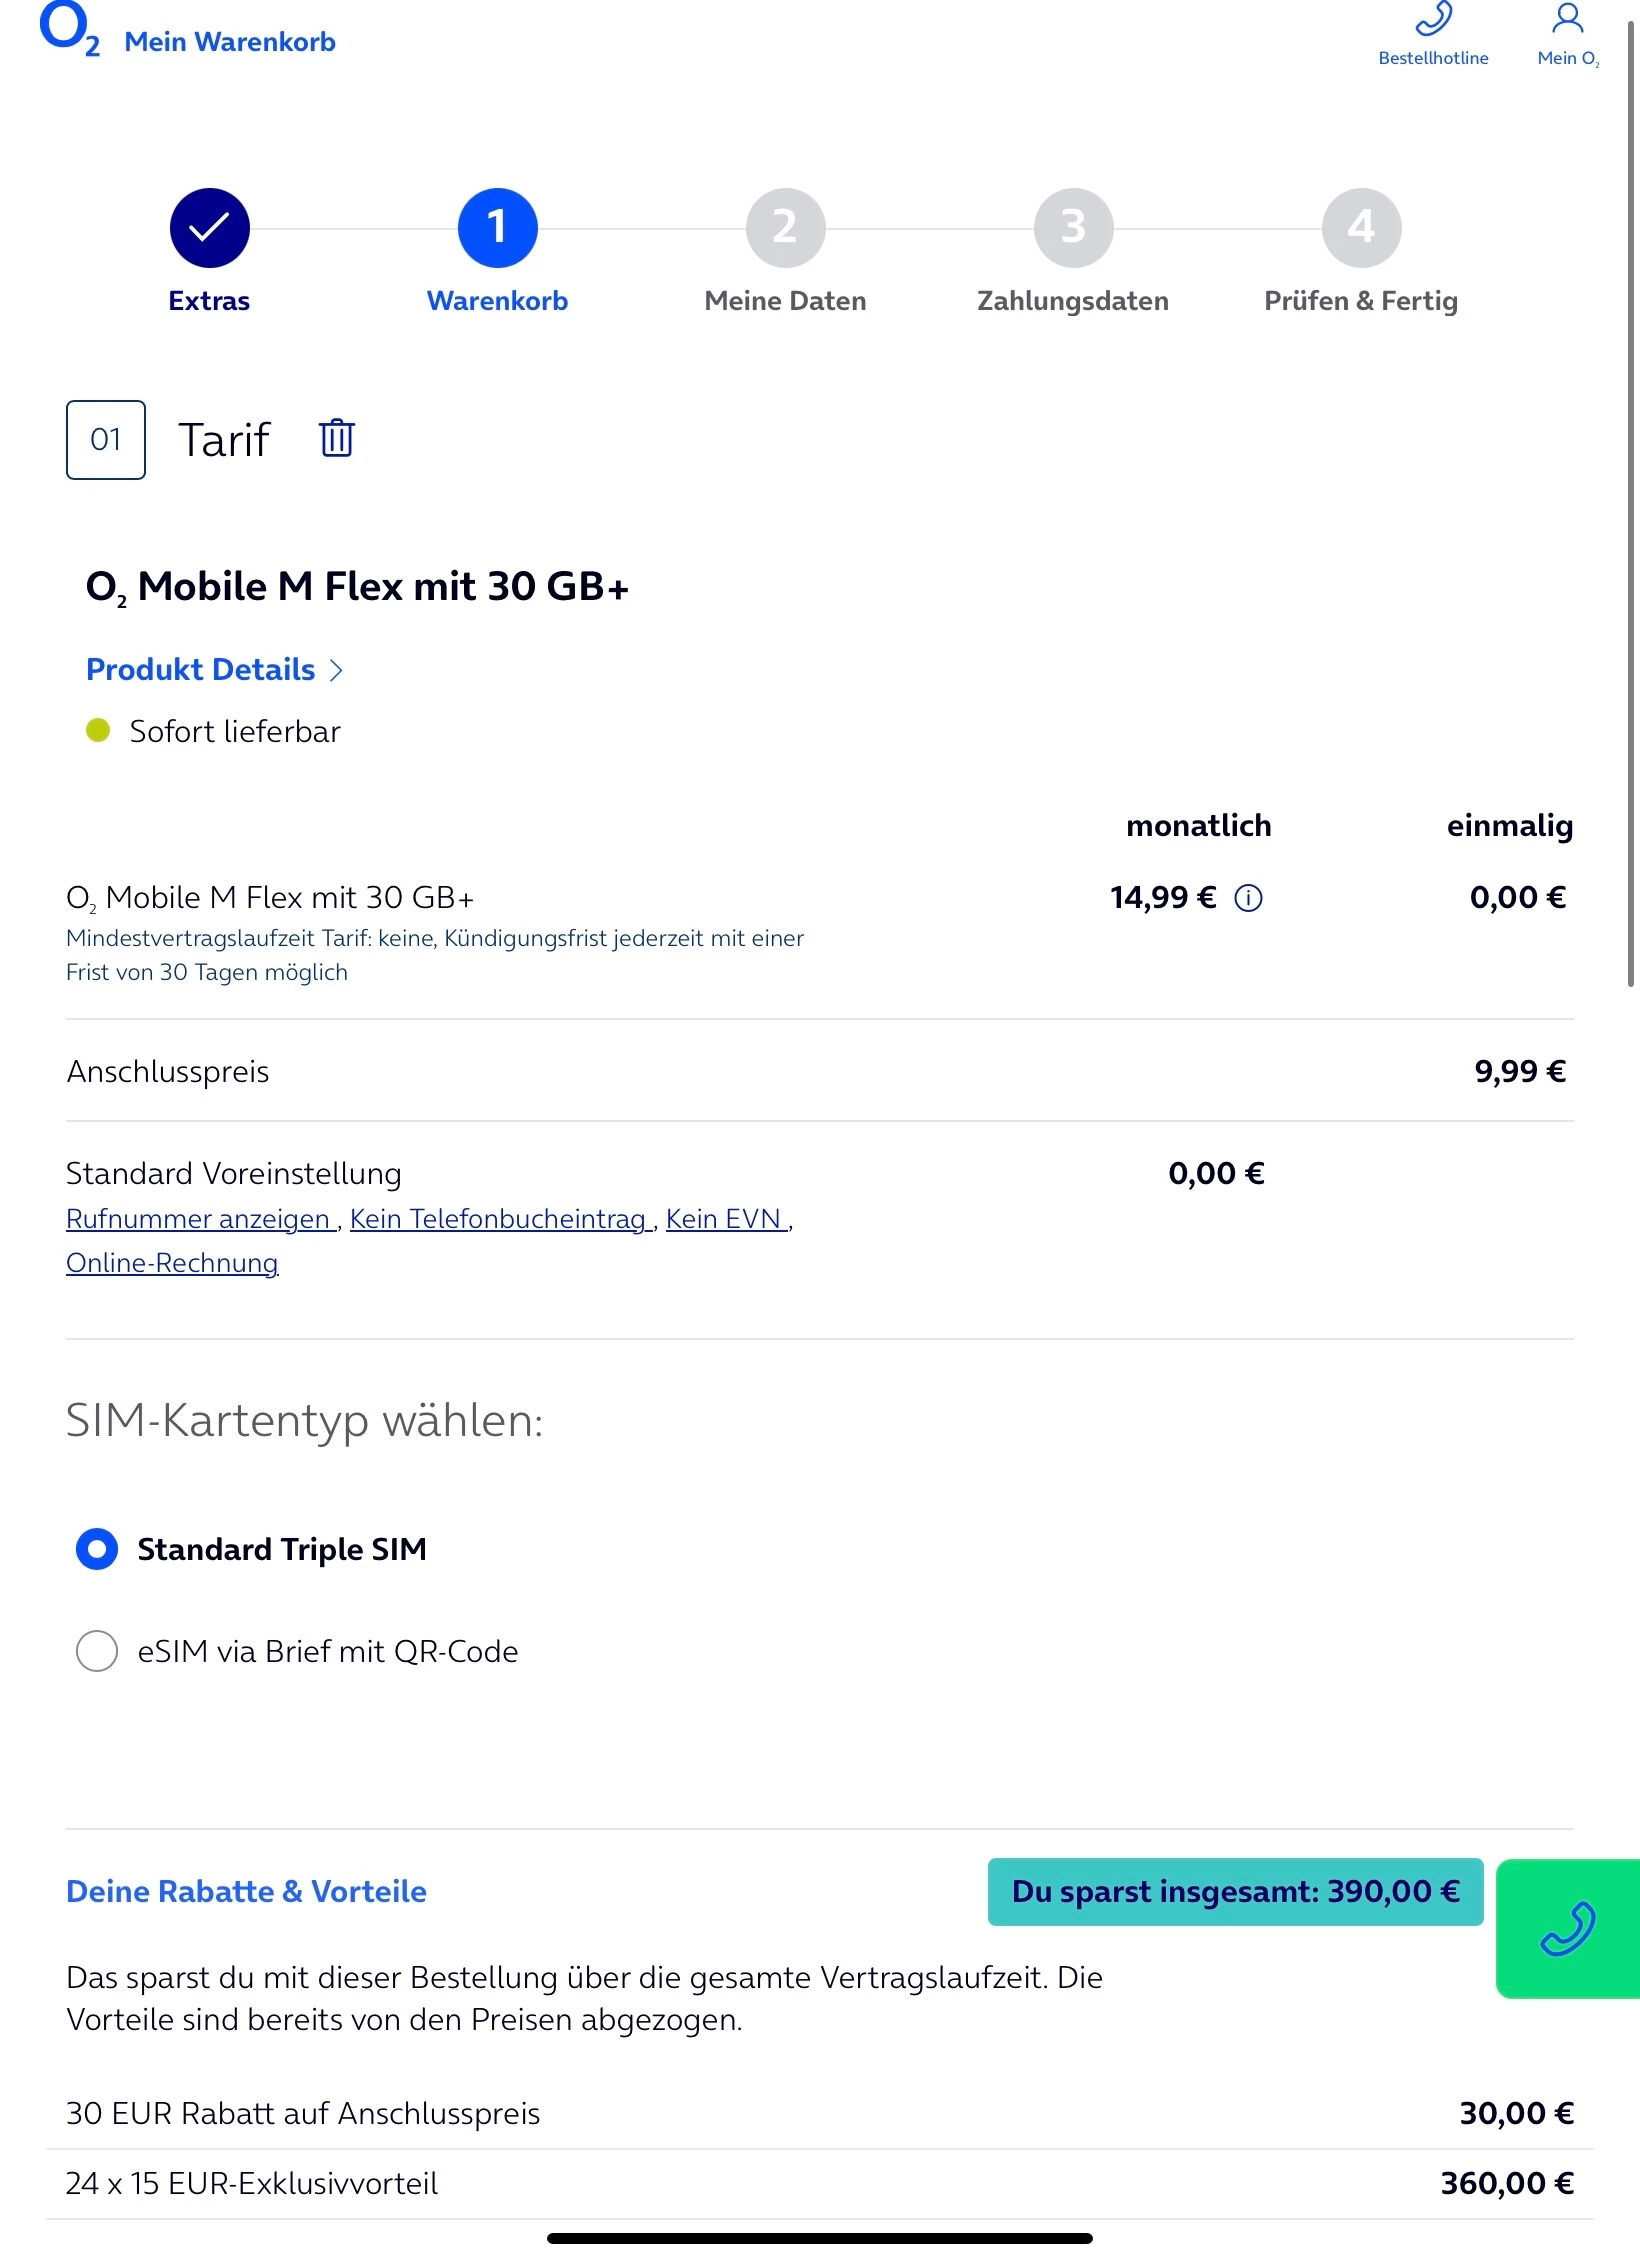Screen dimensions: 1640x2259
Task: Delete the Tarif with trash icon
Action: pyautogui.click(x=337, y=438)
